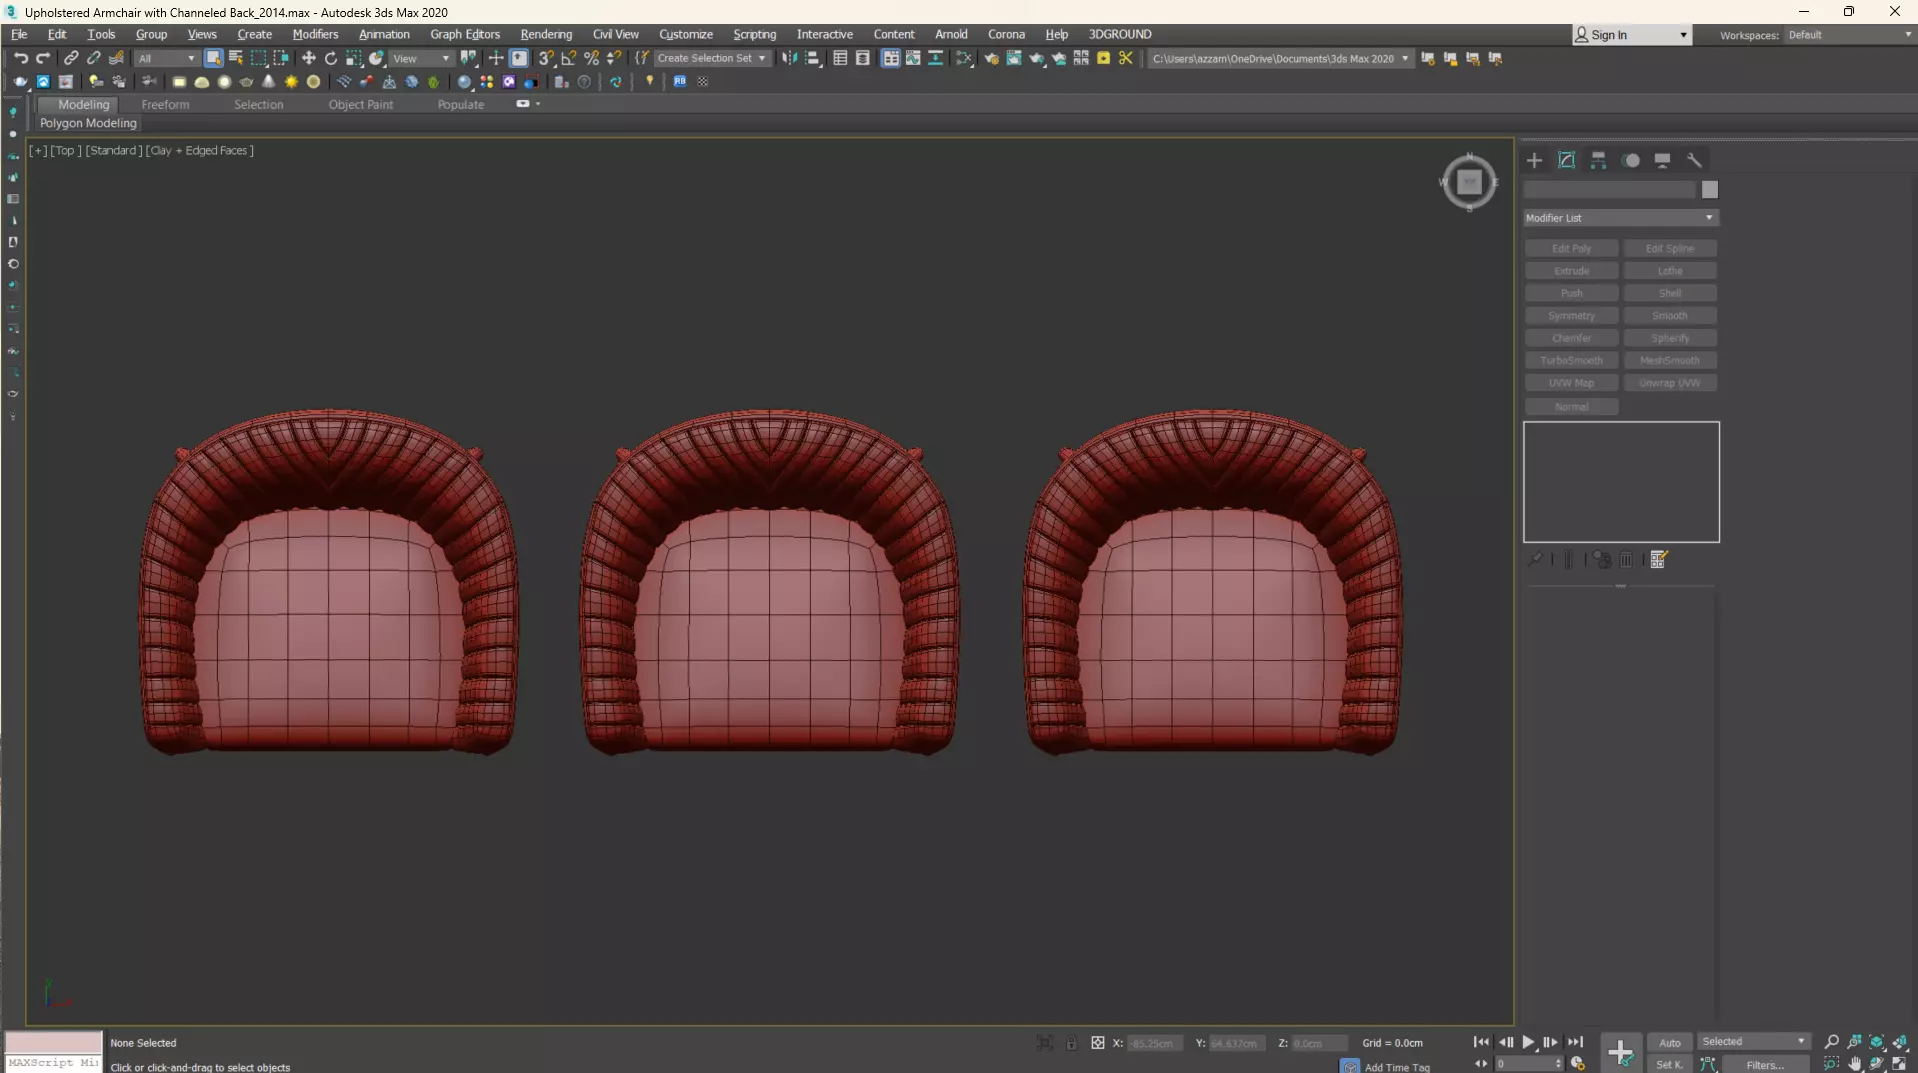Expand the Modifier List dropdown
The image size is (1918, 1073).
pyautogui.click(x=1620, y=218)
